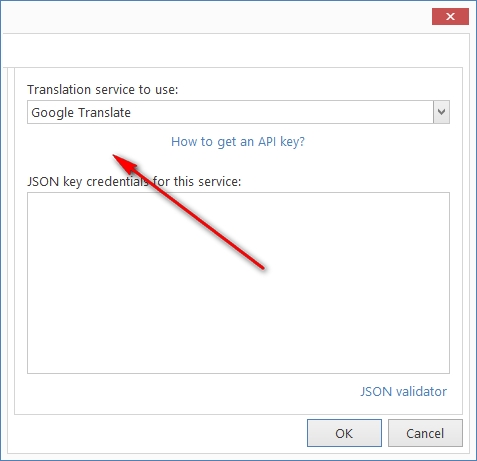Place cursor in empty credentials box

coord(238,283)
